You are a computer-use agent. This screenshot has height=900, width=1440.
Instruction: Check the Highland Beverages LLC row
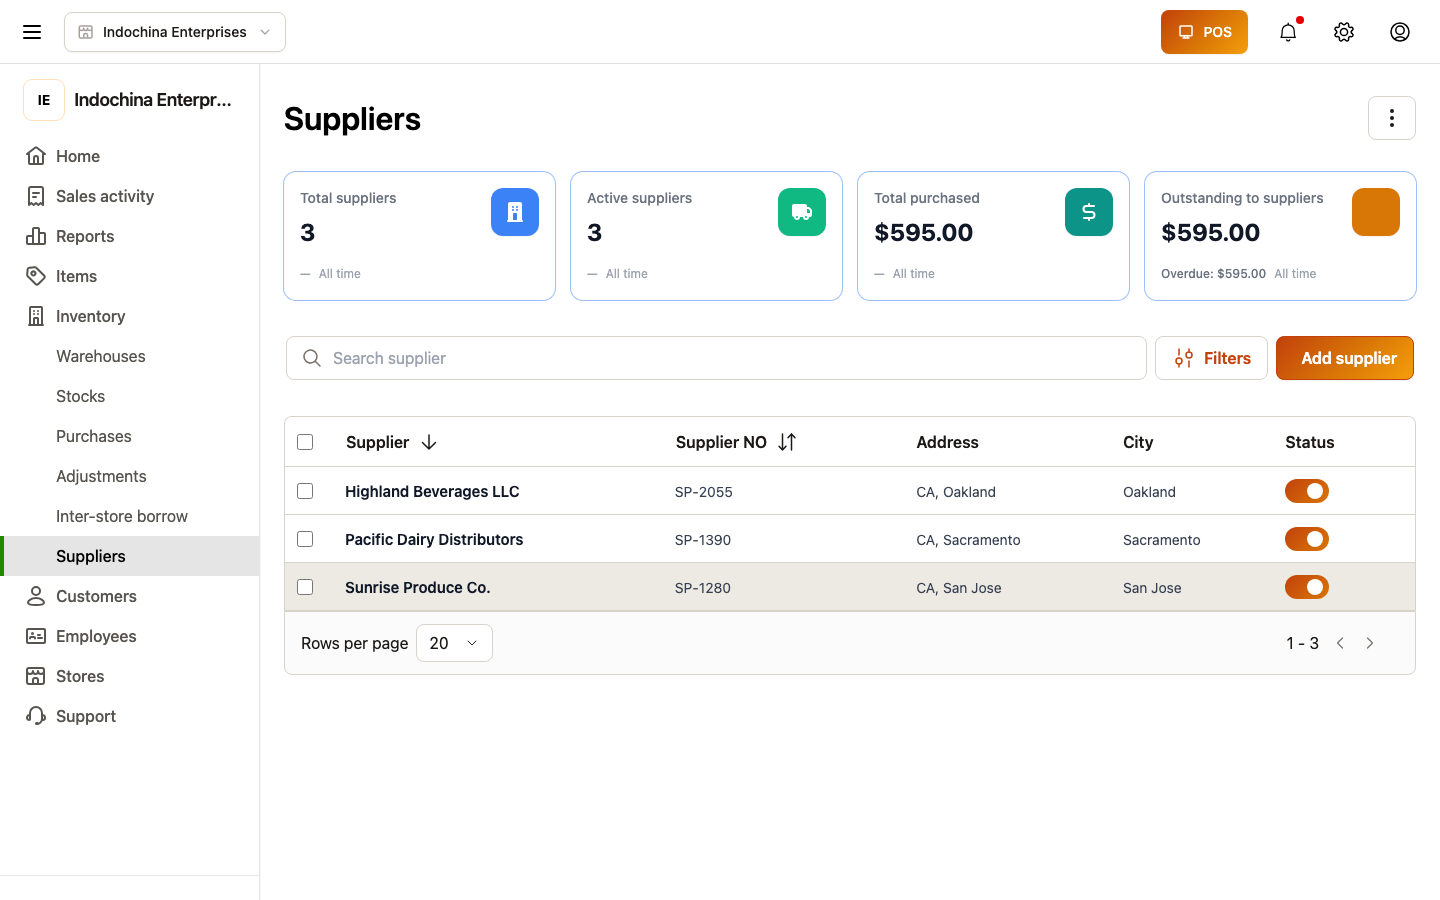(305, 491)
